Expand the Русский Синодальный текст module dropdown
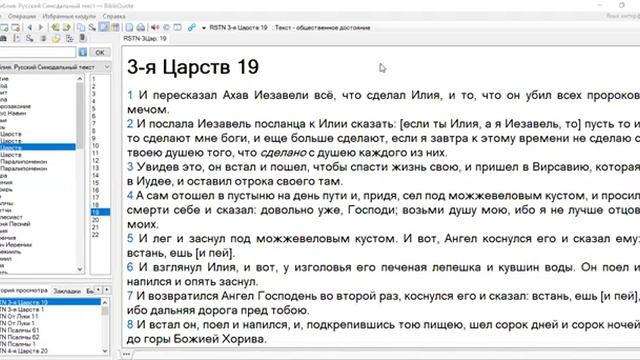 click(107, 67)
